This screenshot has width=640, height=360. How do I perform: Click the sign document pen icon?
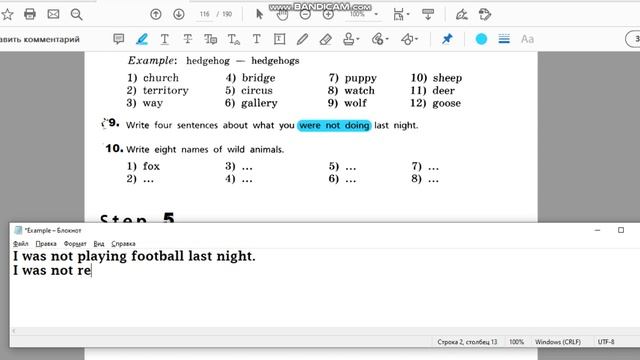click(x=462, y=15)
